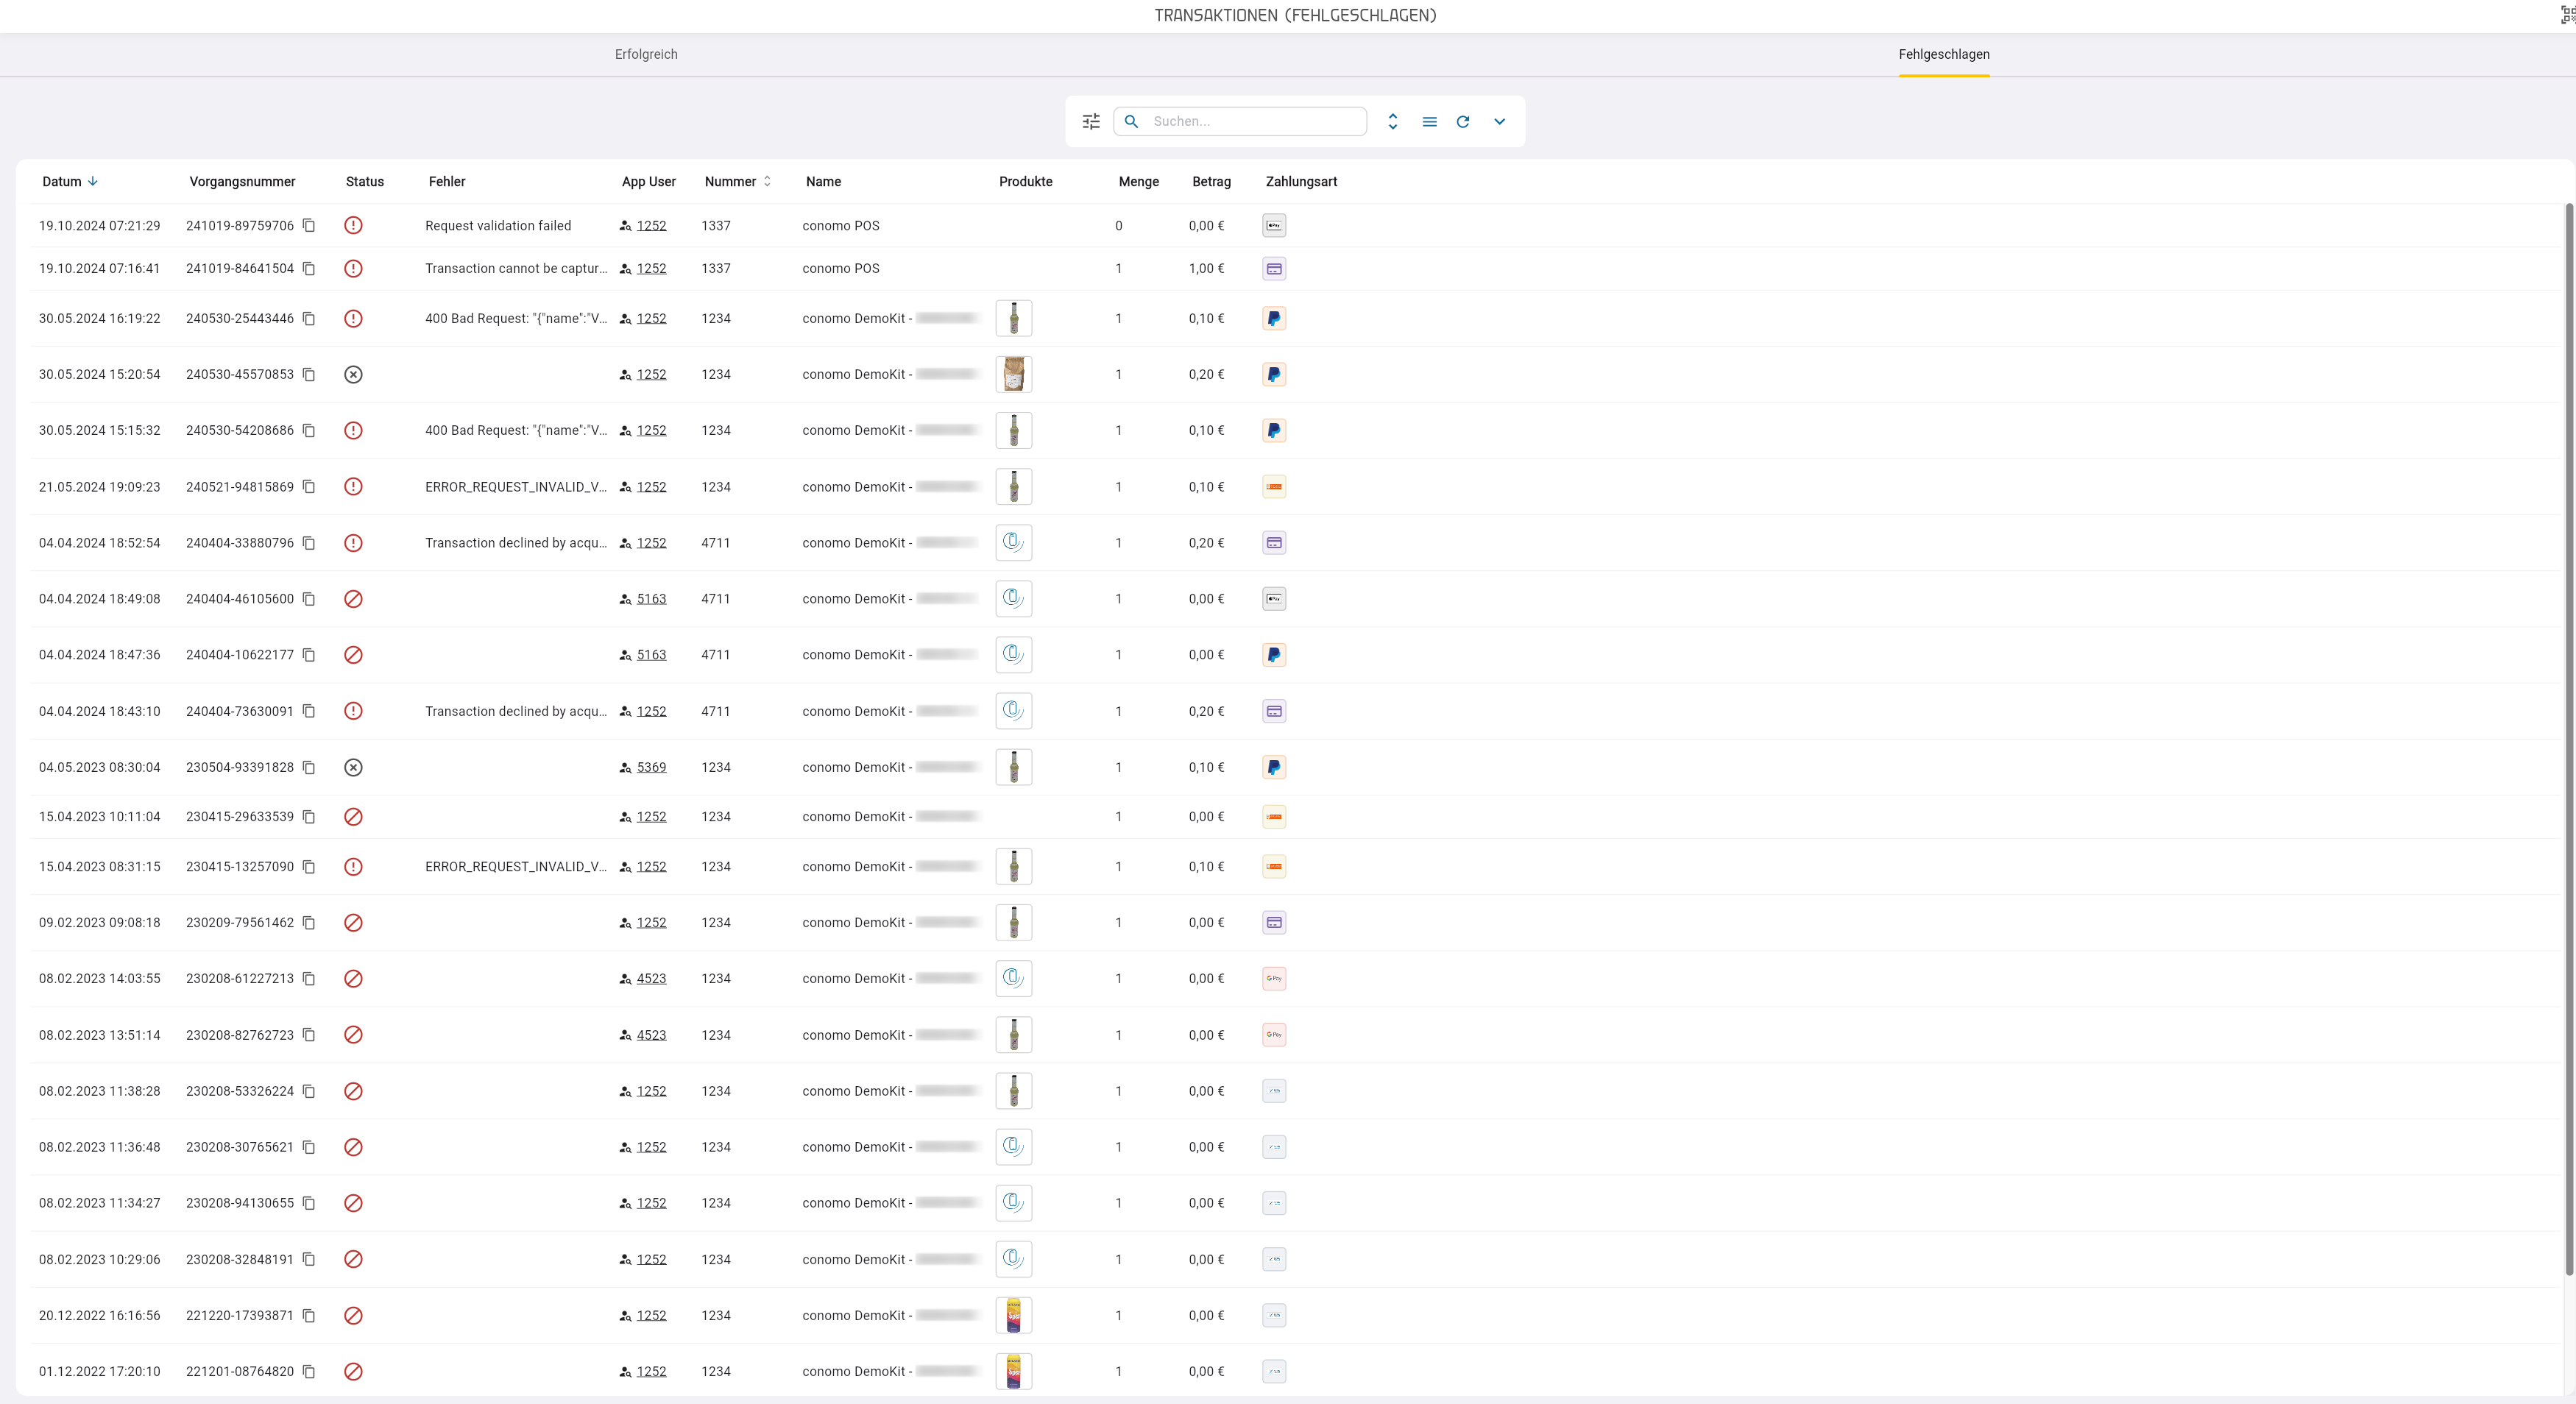Screen dimensions: 2576x1404
Task: Click error text "Transaction cannot be captur..."
Action: pyautogui.click(x=516, y=268)
